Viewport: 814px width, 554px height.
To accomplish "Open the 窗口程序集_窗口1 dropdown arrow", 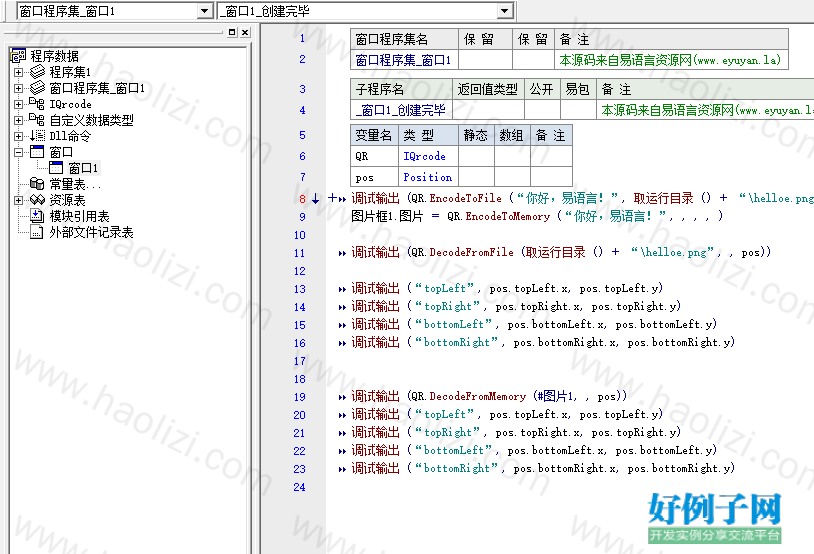I will pos(205,11).
